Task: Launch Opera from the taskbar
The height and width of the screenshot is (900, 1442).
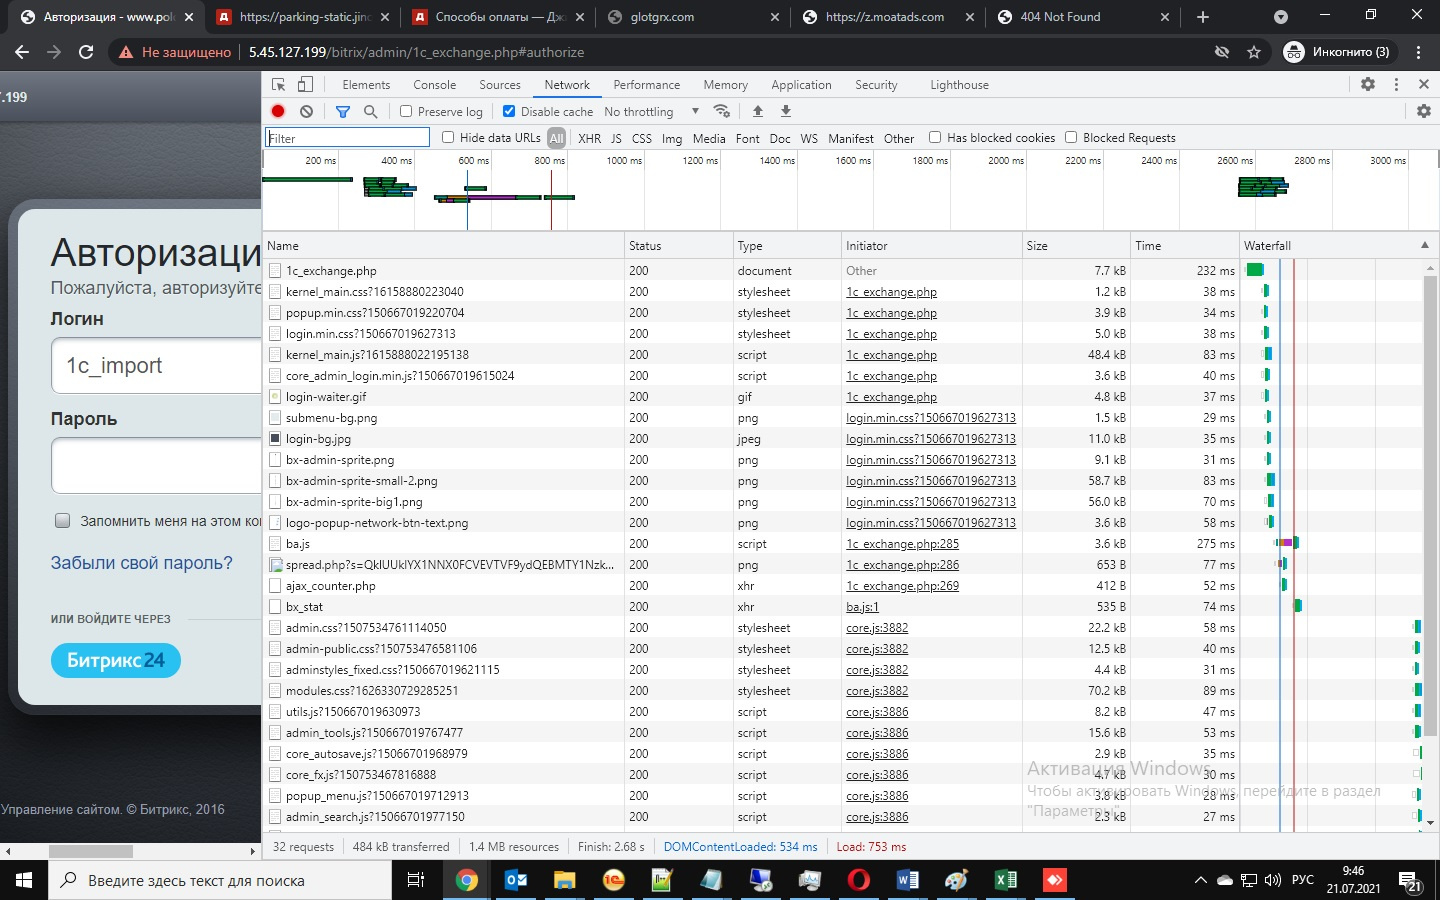Action: pos(859,880)
